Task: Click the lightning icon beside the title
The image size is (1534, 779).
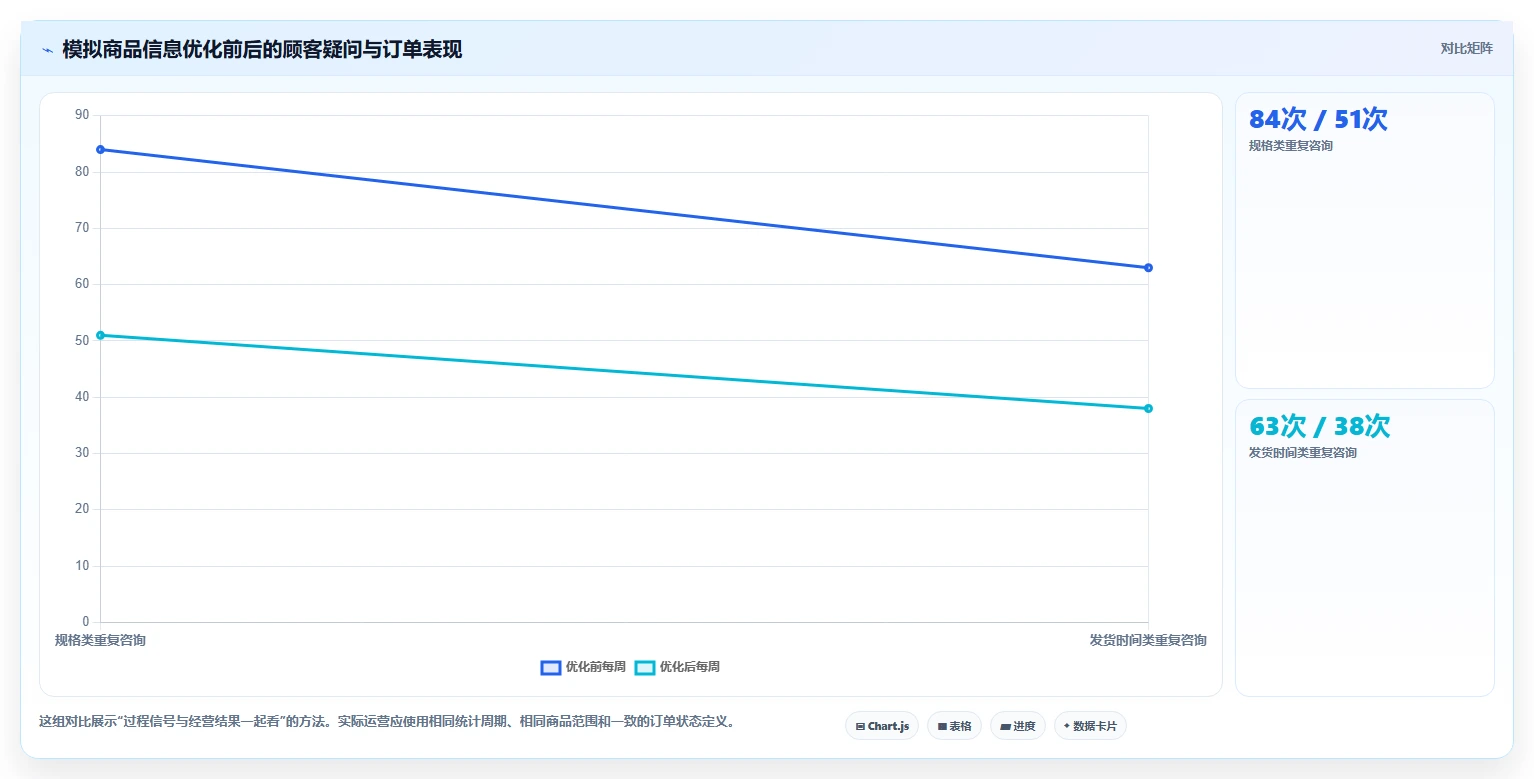Action: (x=47, y=50)
